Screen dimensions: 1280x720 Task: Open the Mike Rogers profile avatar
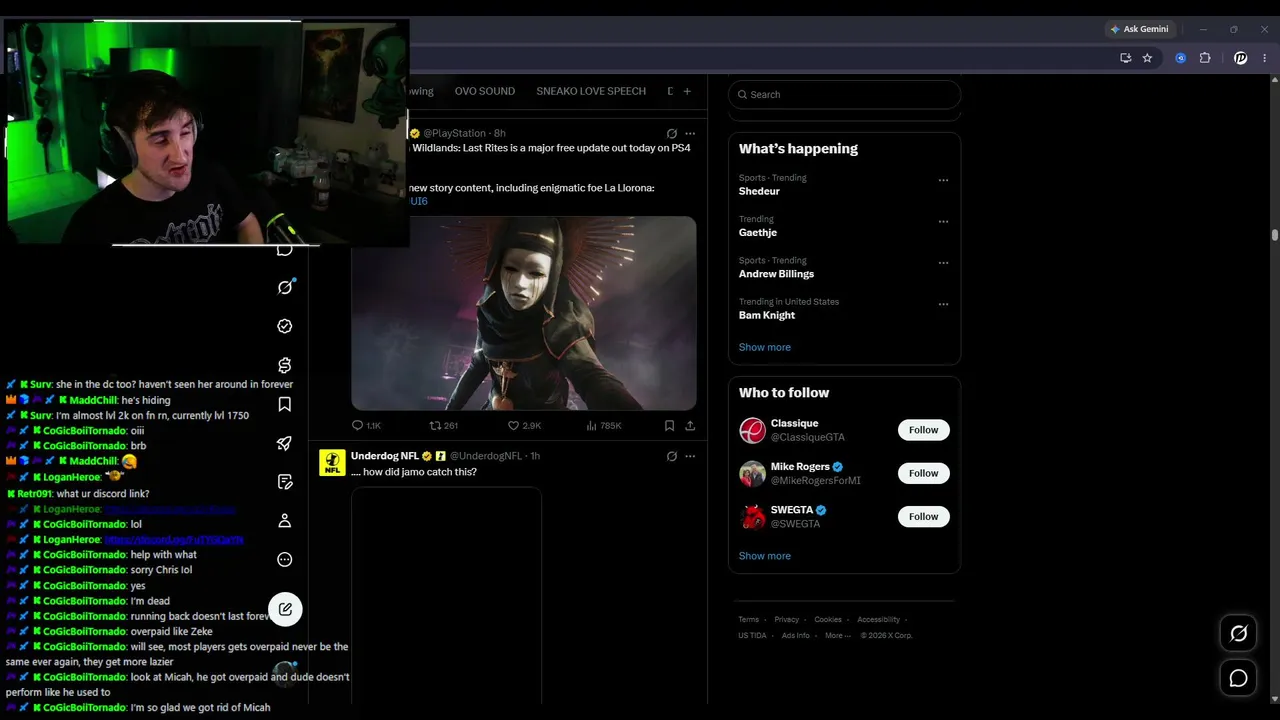[752, 474]
